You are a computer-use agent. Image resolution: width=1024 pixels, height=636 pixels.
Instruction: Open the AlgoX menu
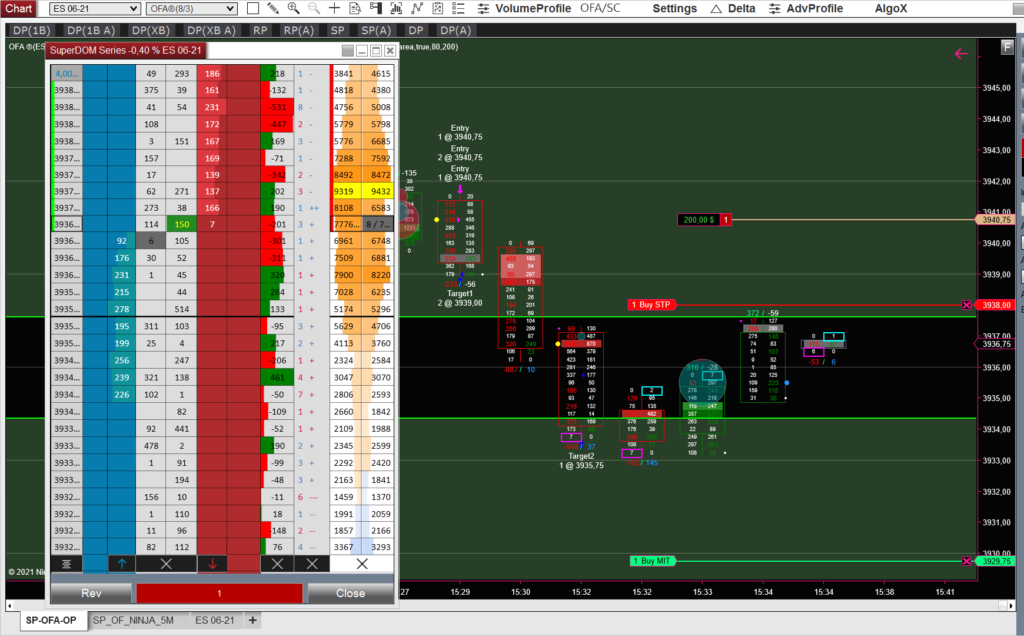pyautogui.click(x=891, y=8)
